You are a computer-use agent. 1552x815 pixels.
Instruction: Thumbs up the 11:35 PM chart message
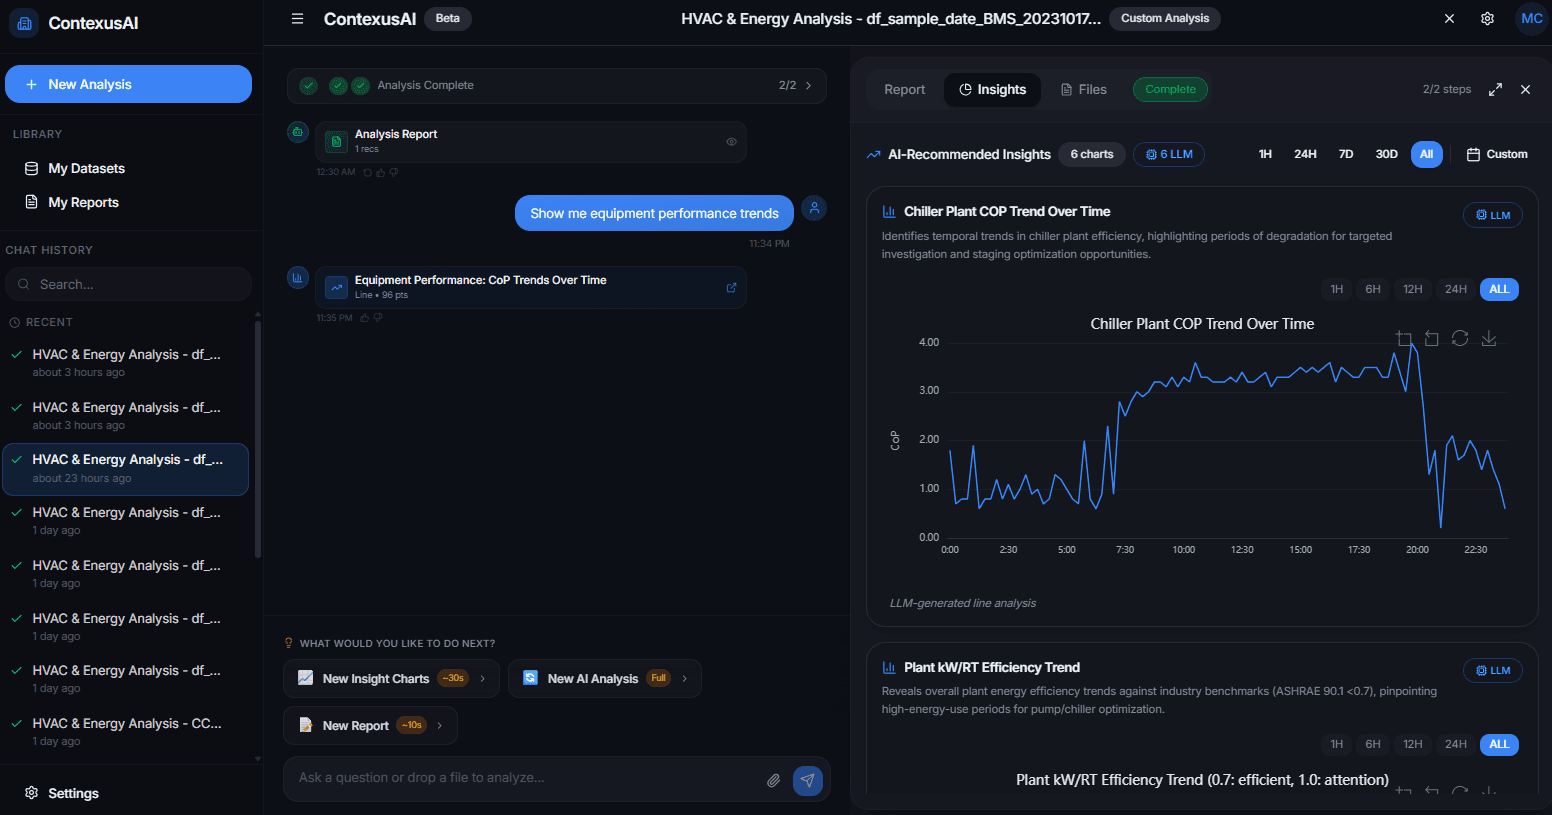[364, 318]
